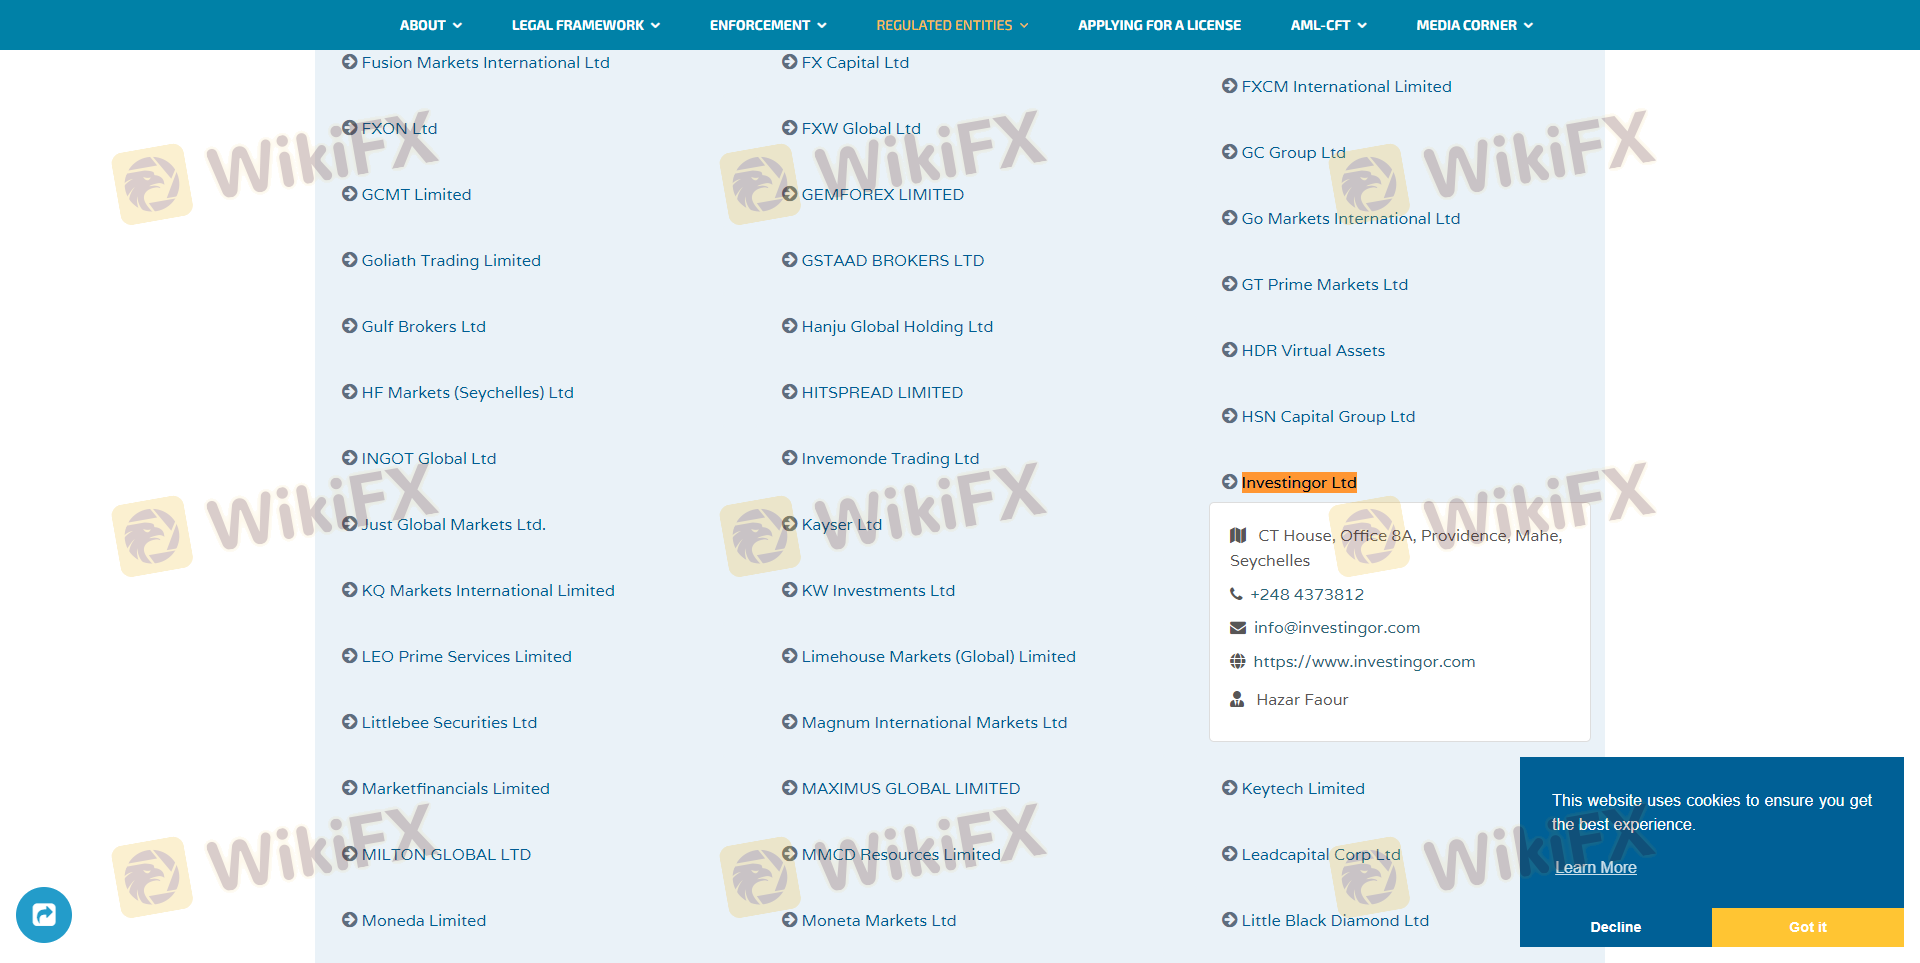The image size is (1920, 963).
Task: Click arrow icon beside Littlebee Securities Ltd
Action: 350,722
